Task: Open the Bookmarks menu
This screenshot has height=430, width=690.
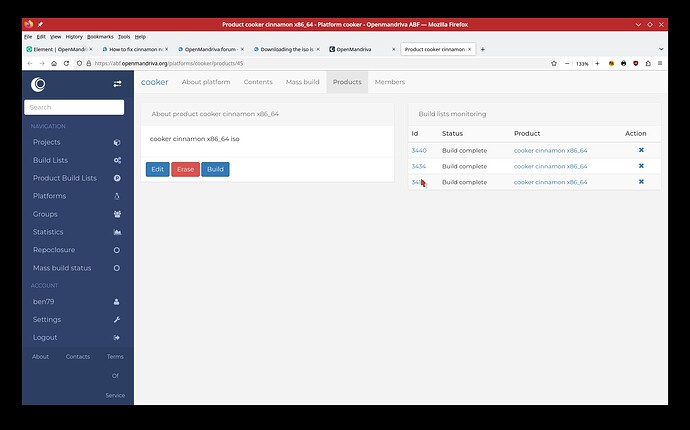Action: click(100, 37)
